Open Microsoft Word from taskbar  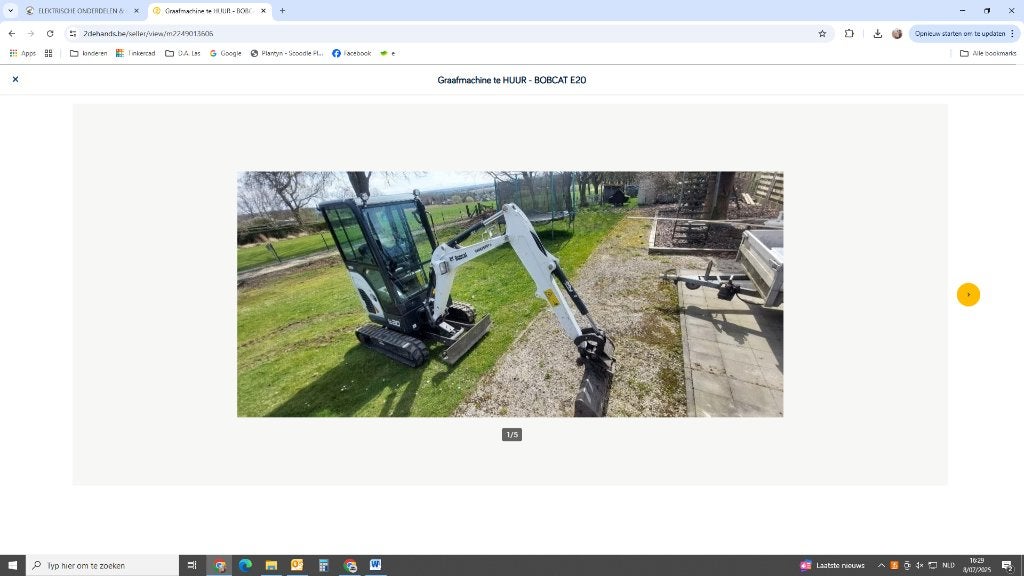376,566
